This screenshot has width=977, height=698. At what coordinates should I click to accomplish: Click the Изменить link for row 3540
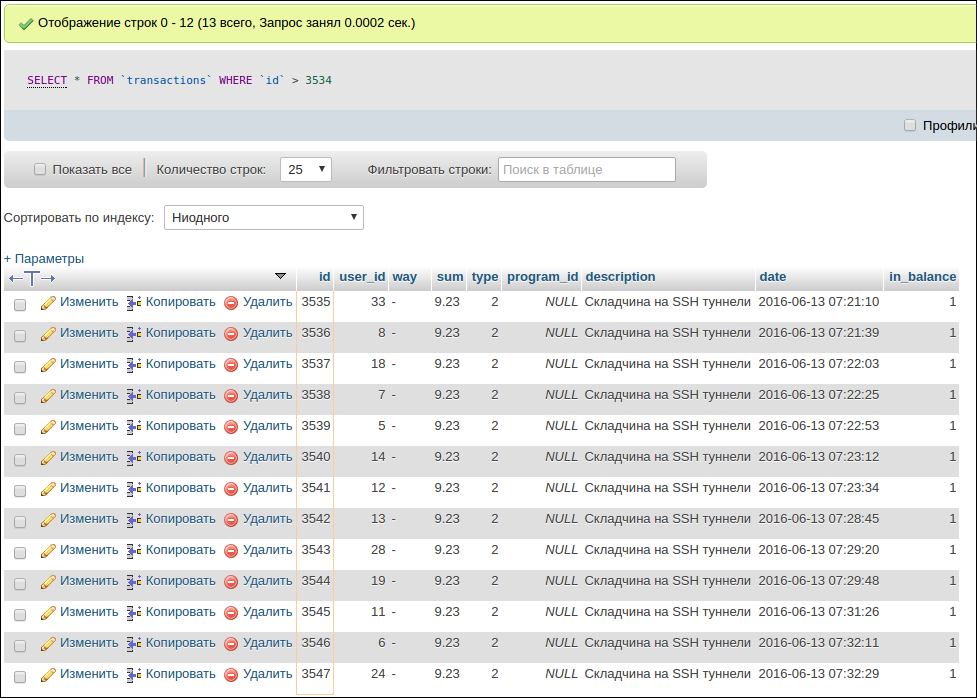89,457
